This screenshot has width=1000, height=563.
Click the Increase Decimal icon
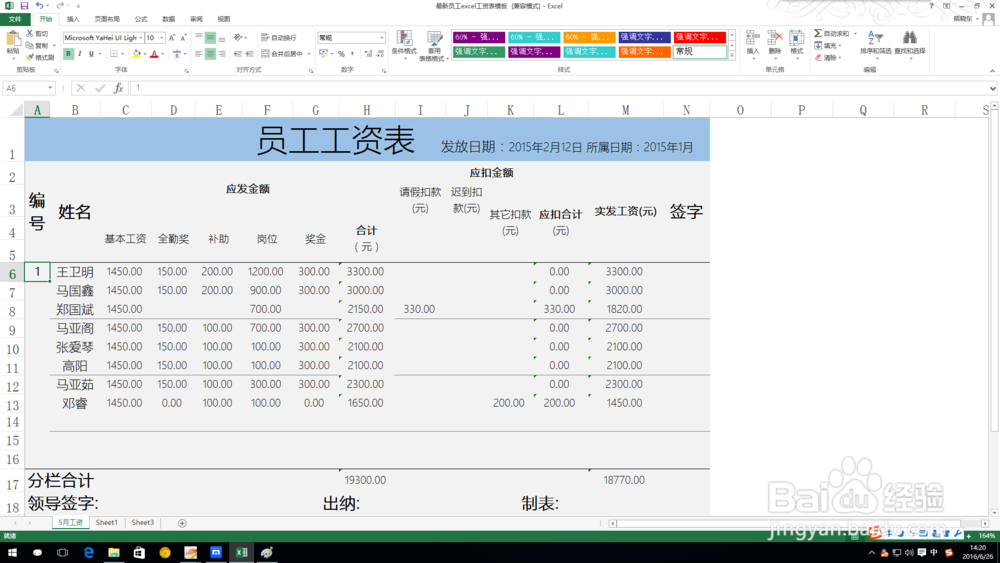click(x=369, y=54)
